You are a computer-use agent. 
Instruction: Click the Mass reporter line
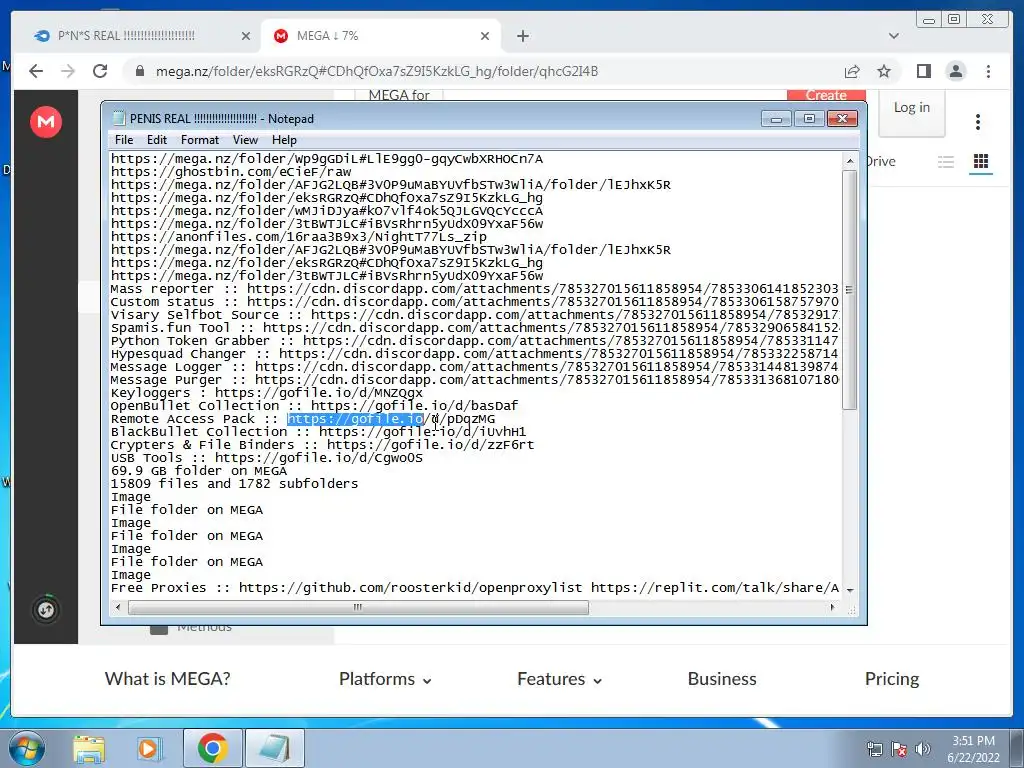tap(475, 289)
